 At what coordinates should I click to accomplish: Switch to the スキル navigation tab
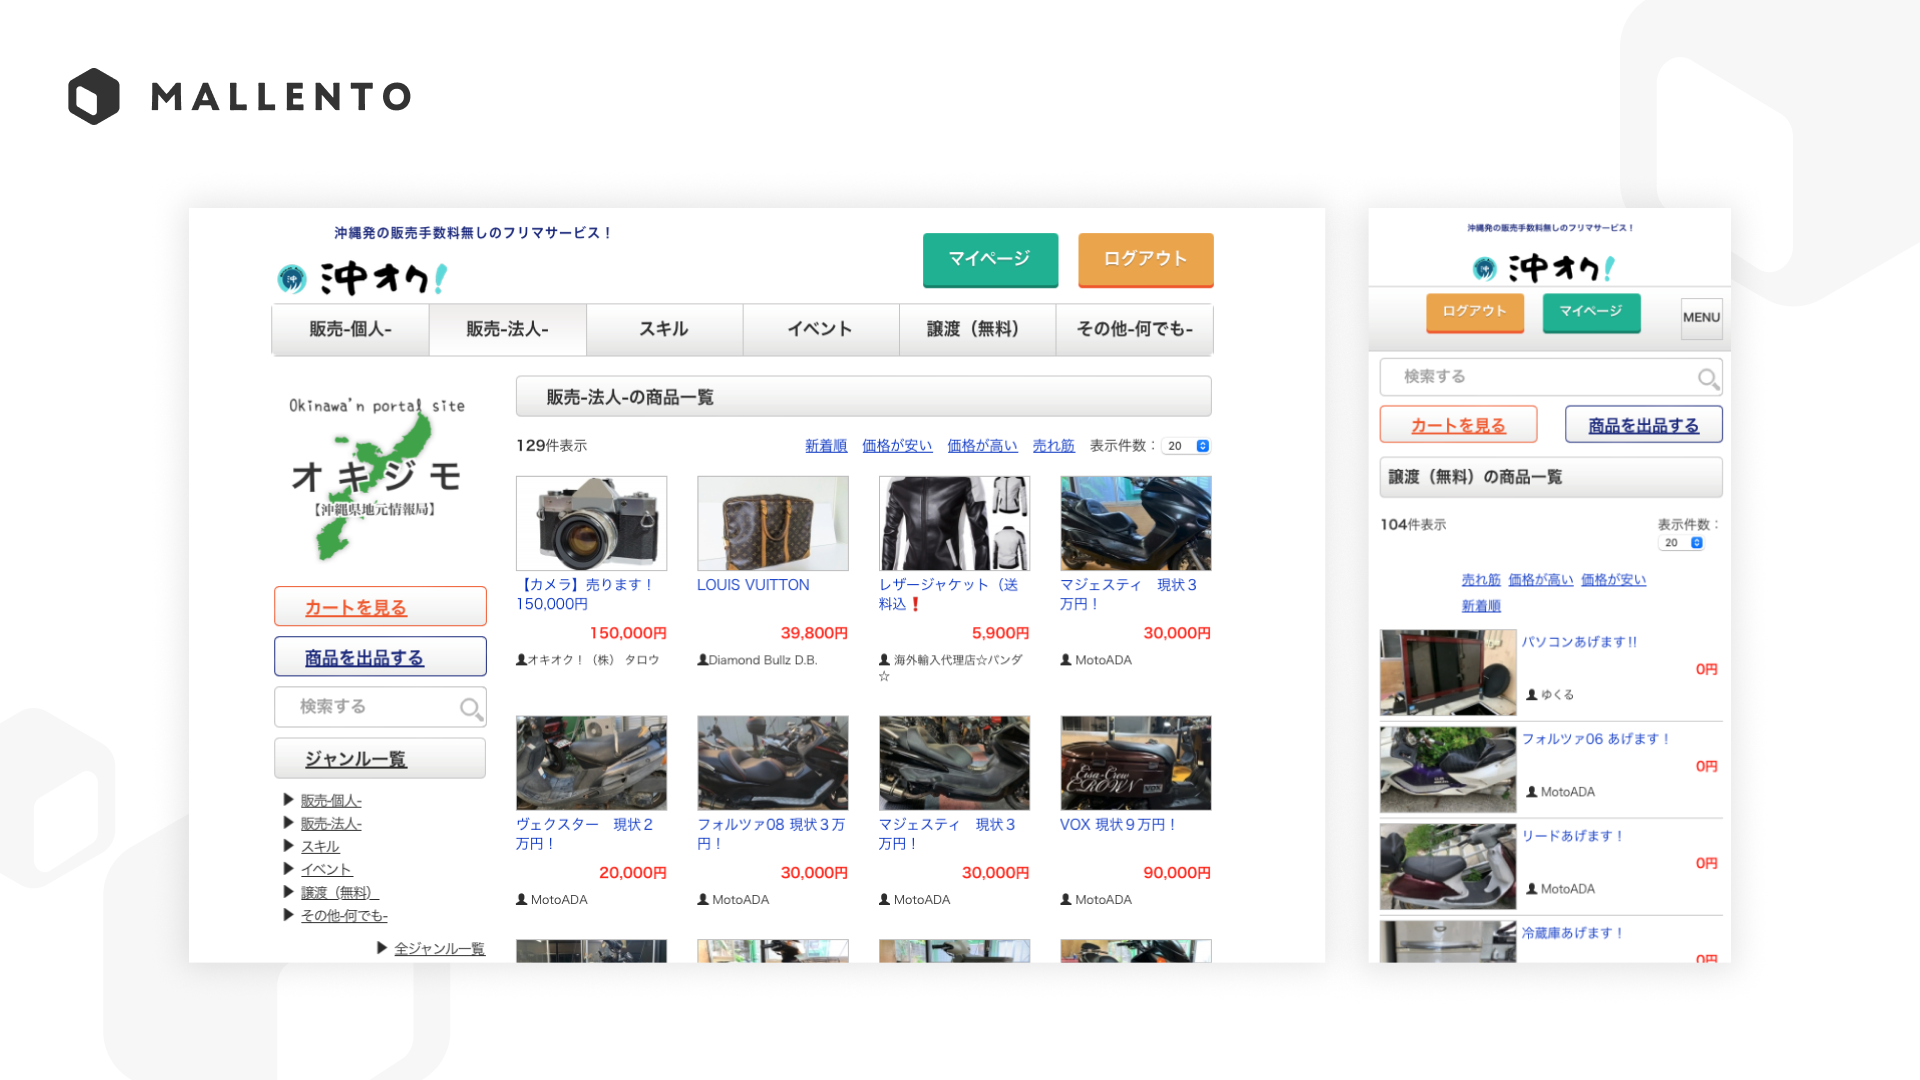(x=664, y=329)
